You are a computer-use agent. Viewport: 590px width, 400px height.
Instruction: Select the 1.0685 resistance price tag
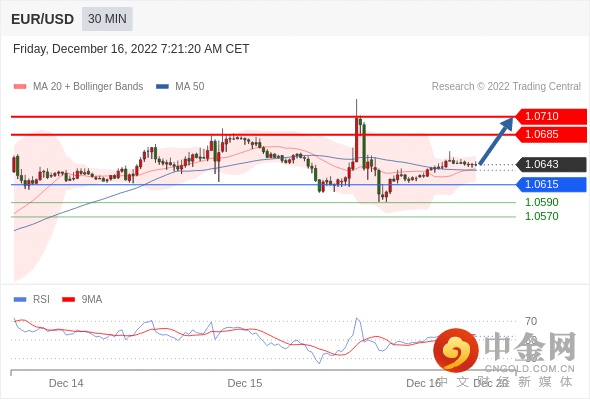click(x=551, y=134)
